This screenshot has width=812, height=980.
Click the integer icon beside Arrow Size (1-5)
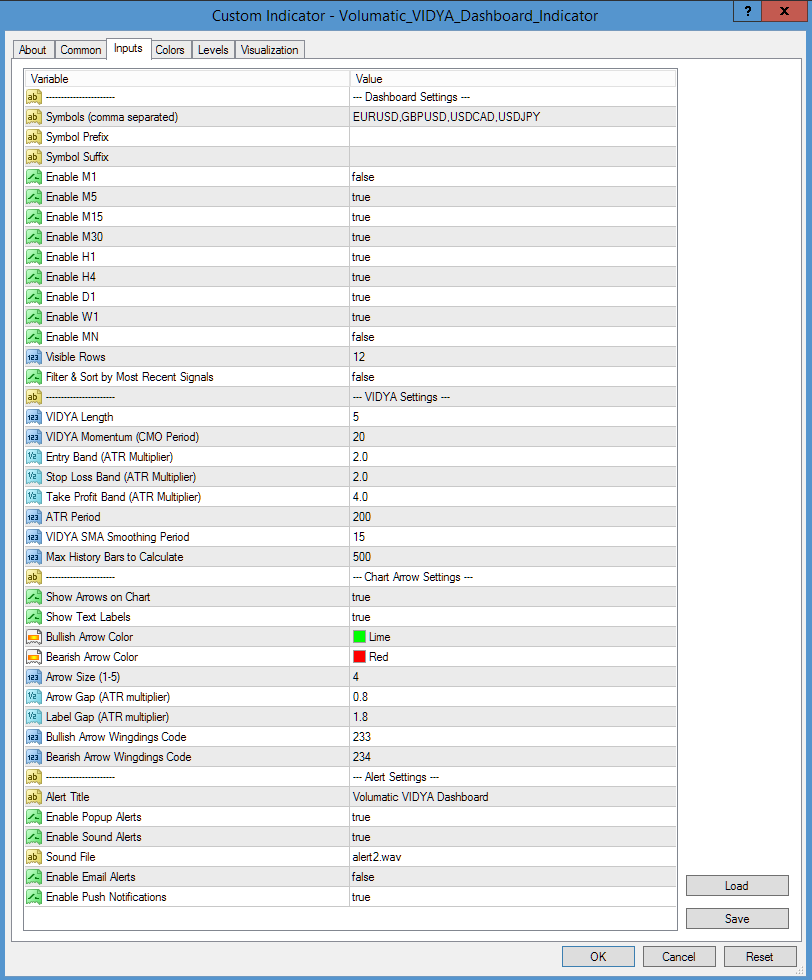(x=34, y=677)
